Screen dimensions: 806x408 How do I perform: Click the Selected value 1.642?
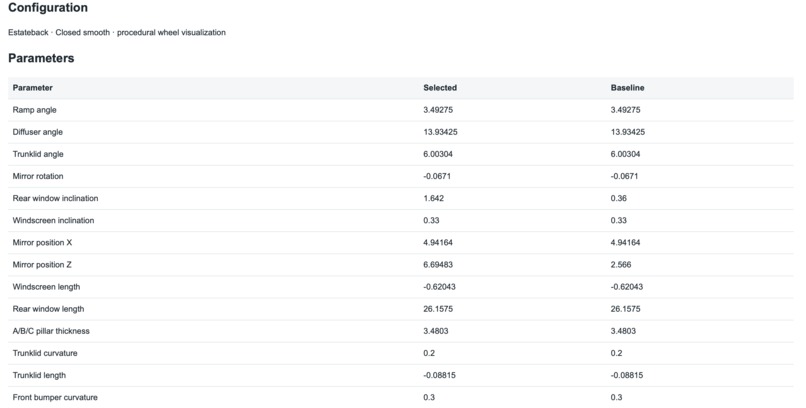point(433,198)
